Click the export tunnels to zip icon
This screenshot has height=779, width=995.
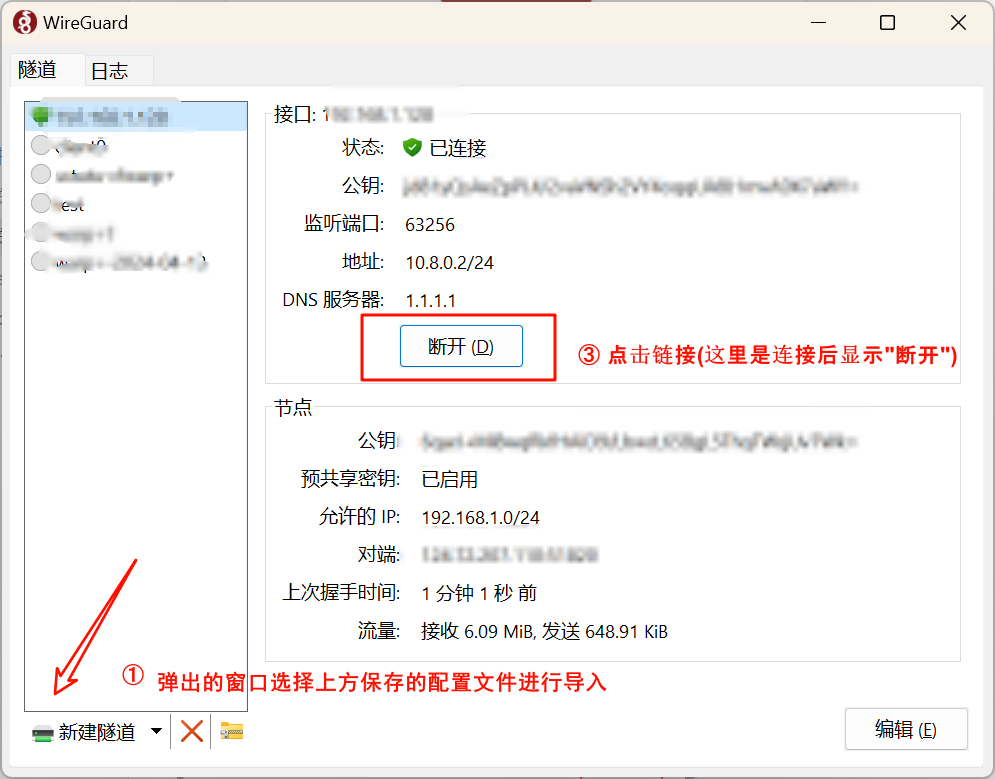[232, 731]
